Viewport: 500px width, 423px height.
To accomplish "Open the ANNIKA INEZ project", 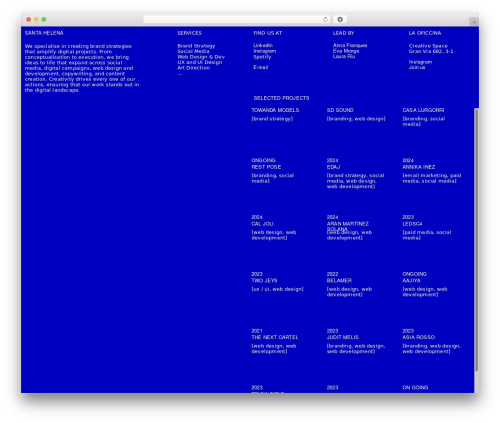I will coord(419,167).
